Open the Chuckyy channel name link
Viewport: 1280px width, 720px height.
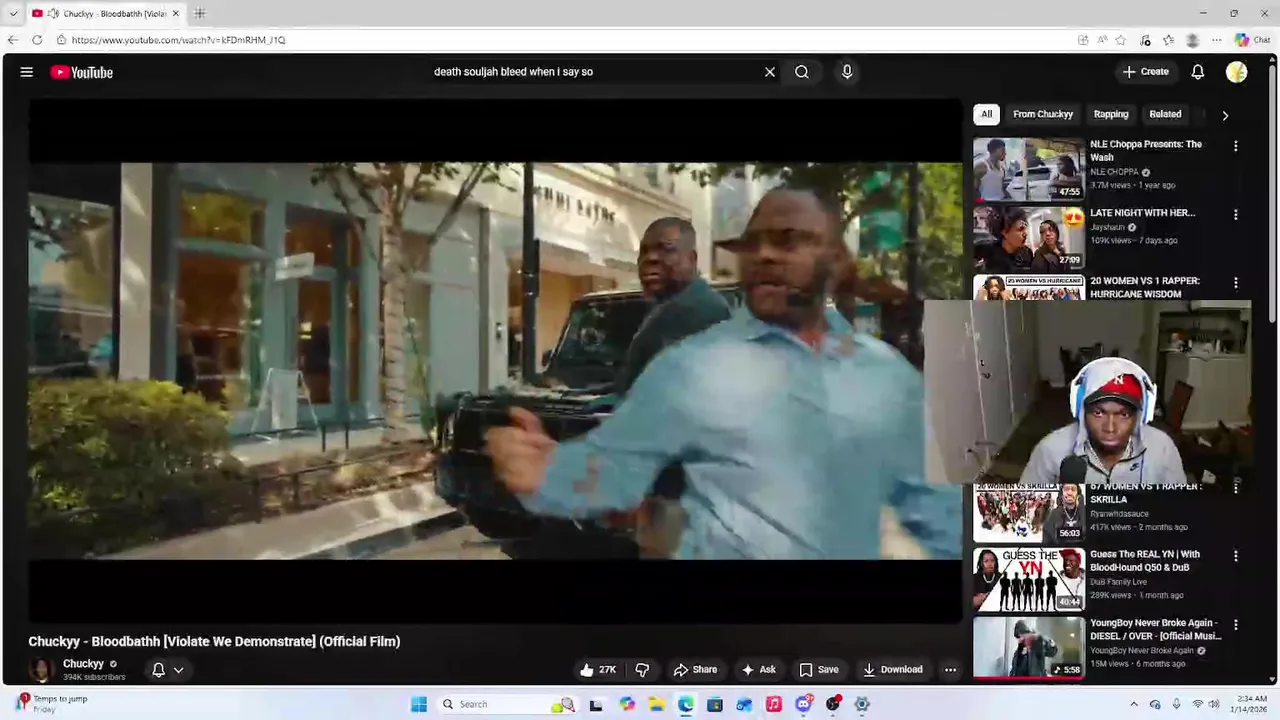(83, 664)
